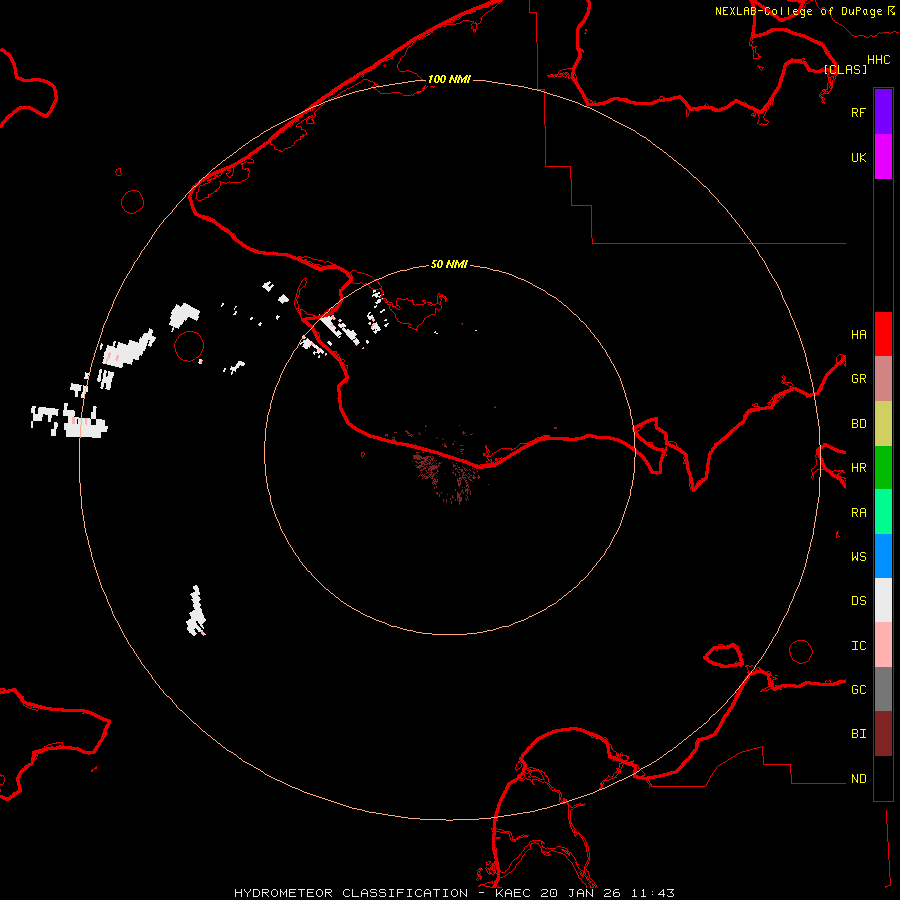Viewport: 900px width, 900px height.
Task: Pick the light pink IC legend swatch
Action: 883,645
